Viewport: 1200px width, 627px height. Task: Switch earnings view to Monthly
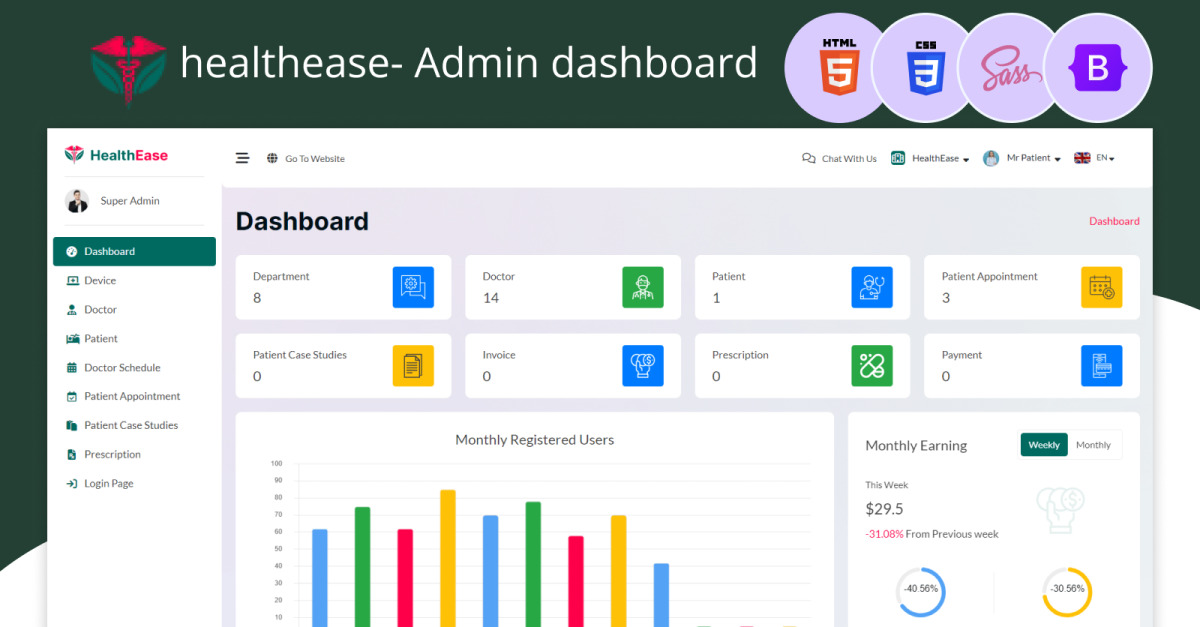coord(1093,445)
